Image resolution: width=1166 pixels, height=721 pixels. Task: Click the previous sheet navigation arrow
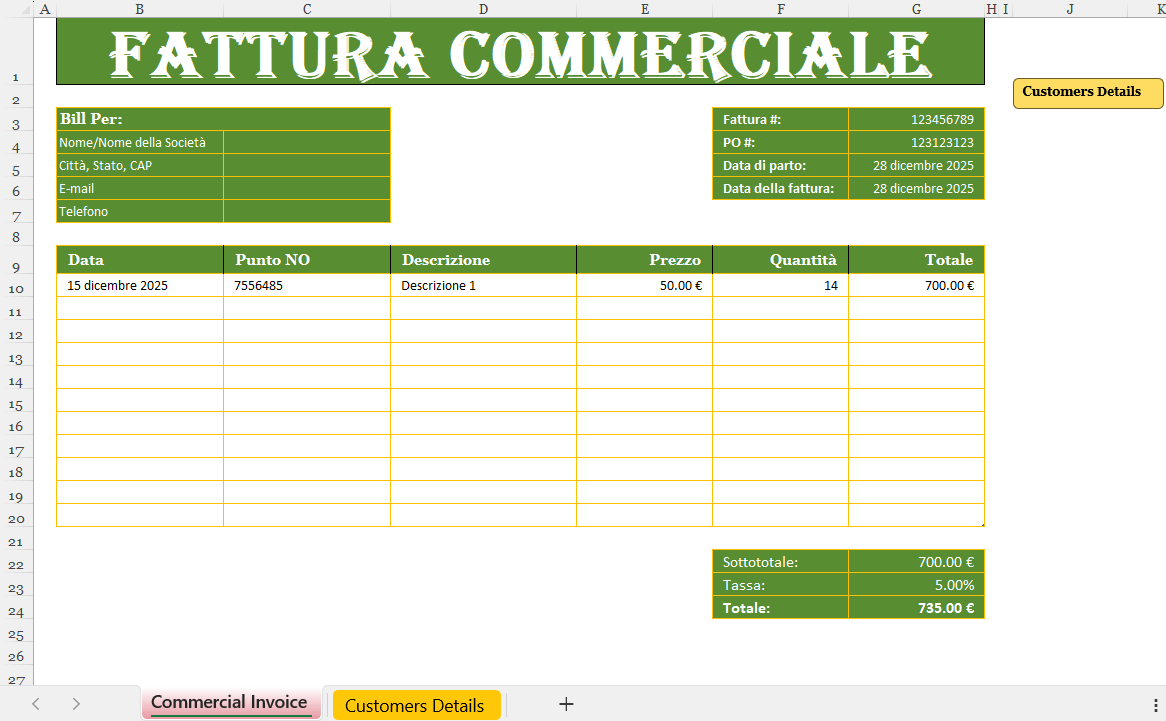36,703
